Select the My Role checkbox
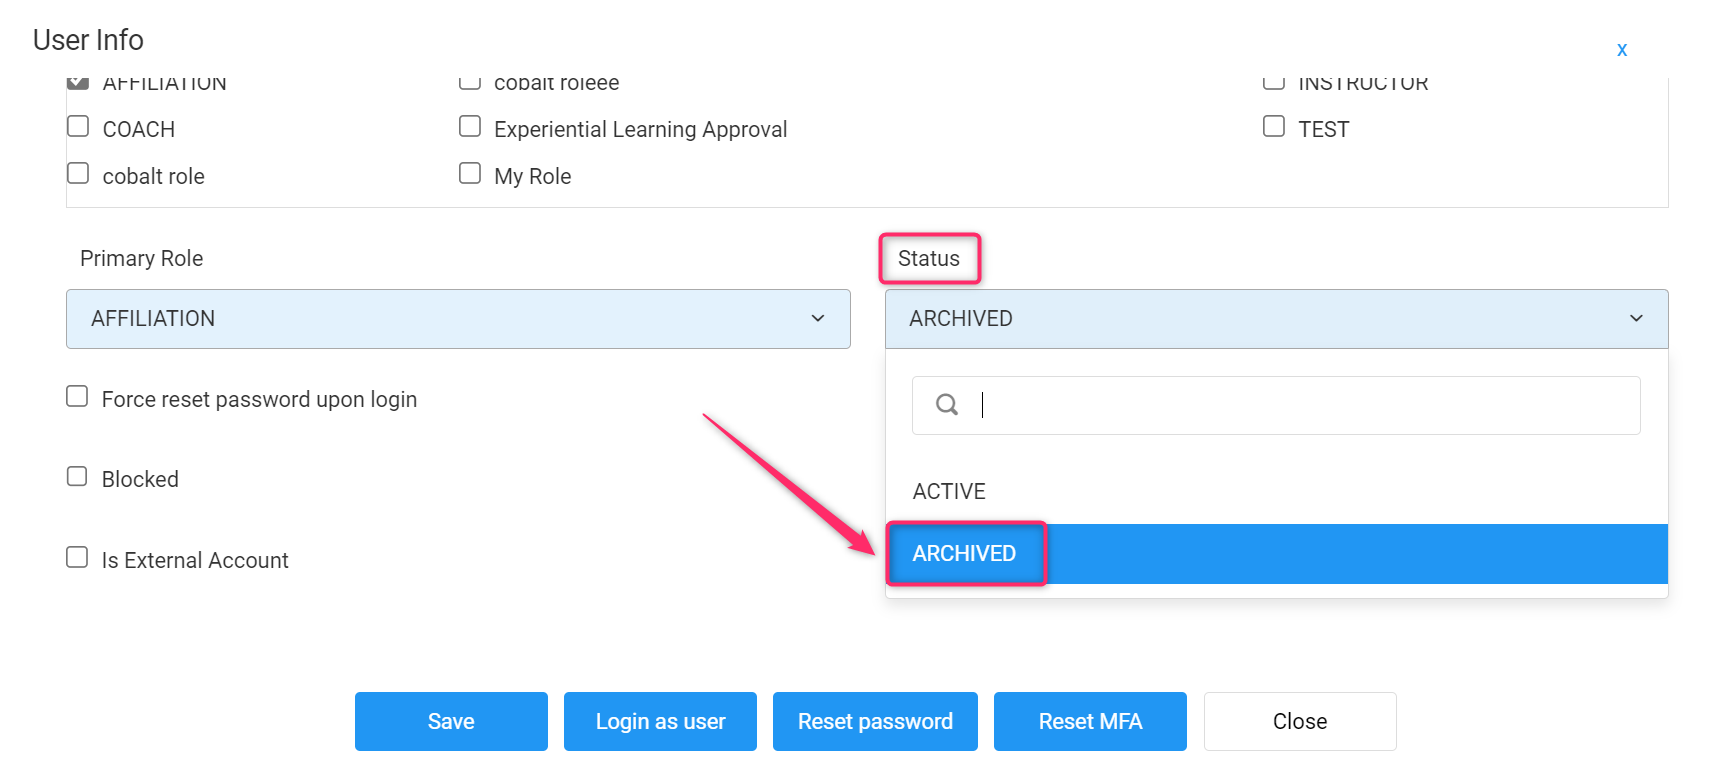The width and height of the screenshot is (1714, 765). tap(470, 174)
